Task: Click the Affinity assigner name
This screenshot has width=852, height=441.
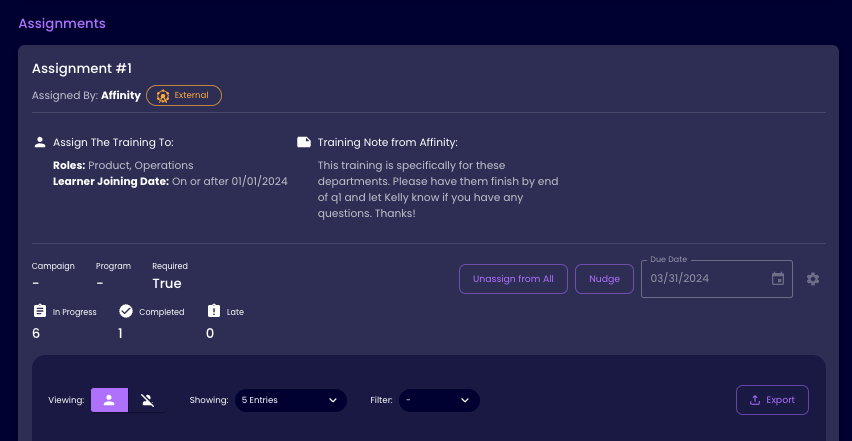Action: pyautogui.click(x=121, y=96)
